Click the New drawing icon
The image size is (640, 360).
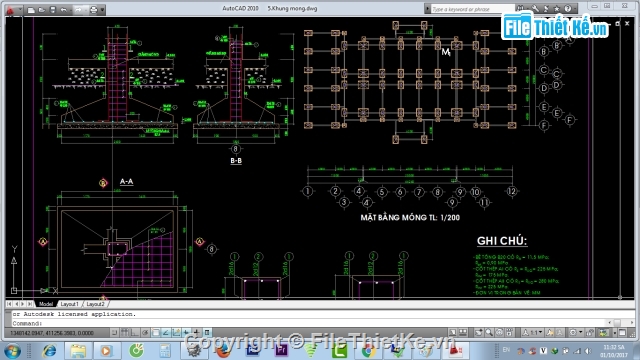click(31, 9)
